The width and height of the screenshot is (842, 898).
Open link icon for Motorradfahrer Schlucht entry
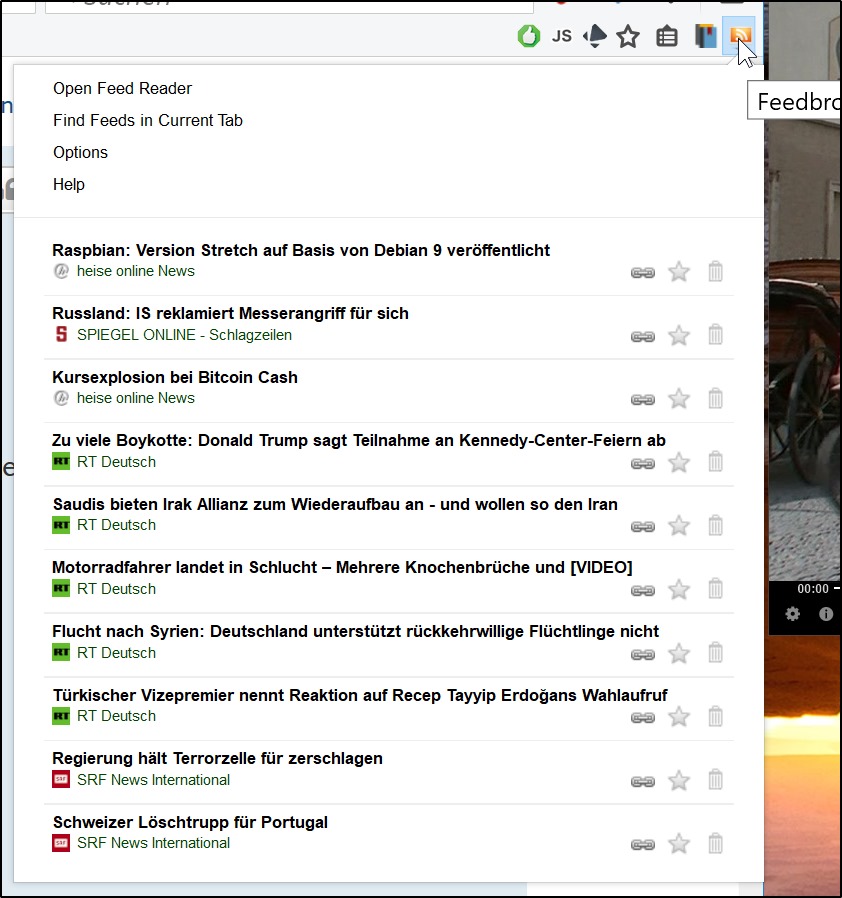tap(643, 590)
